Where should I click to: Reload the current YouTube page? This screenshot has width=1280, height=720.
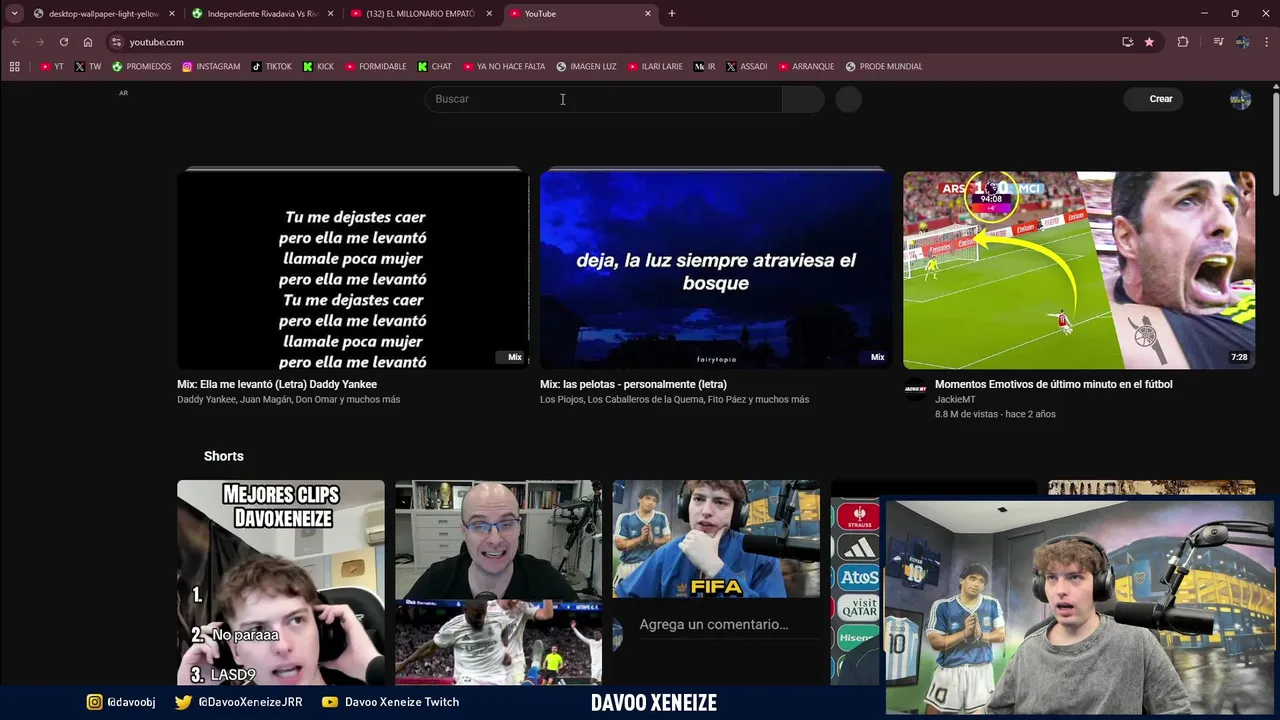(x=64, y=42)
